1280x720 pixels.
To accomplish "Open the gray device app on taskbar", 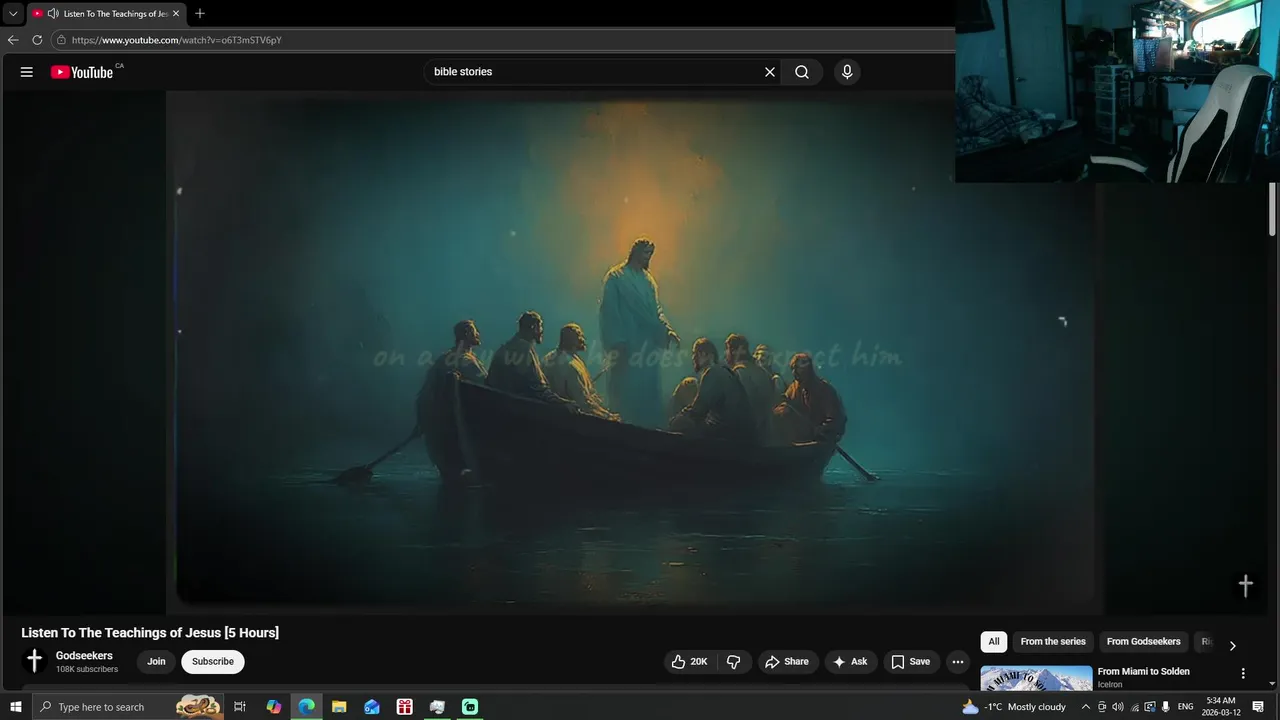I will click(437, 707).
